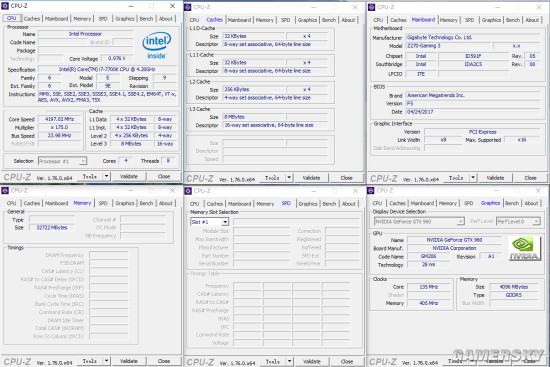Click CPU-Z title icon of SPD window
The height and width of the screenshot is (367, 550).
coord(188,191)
